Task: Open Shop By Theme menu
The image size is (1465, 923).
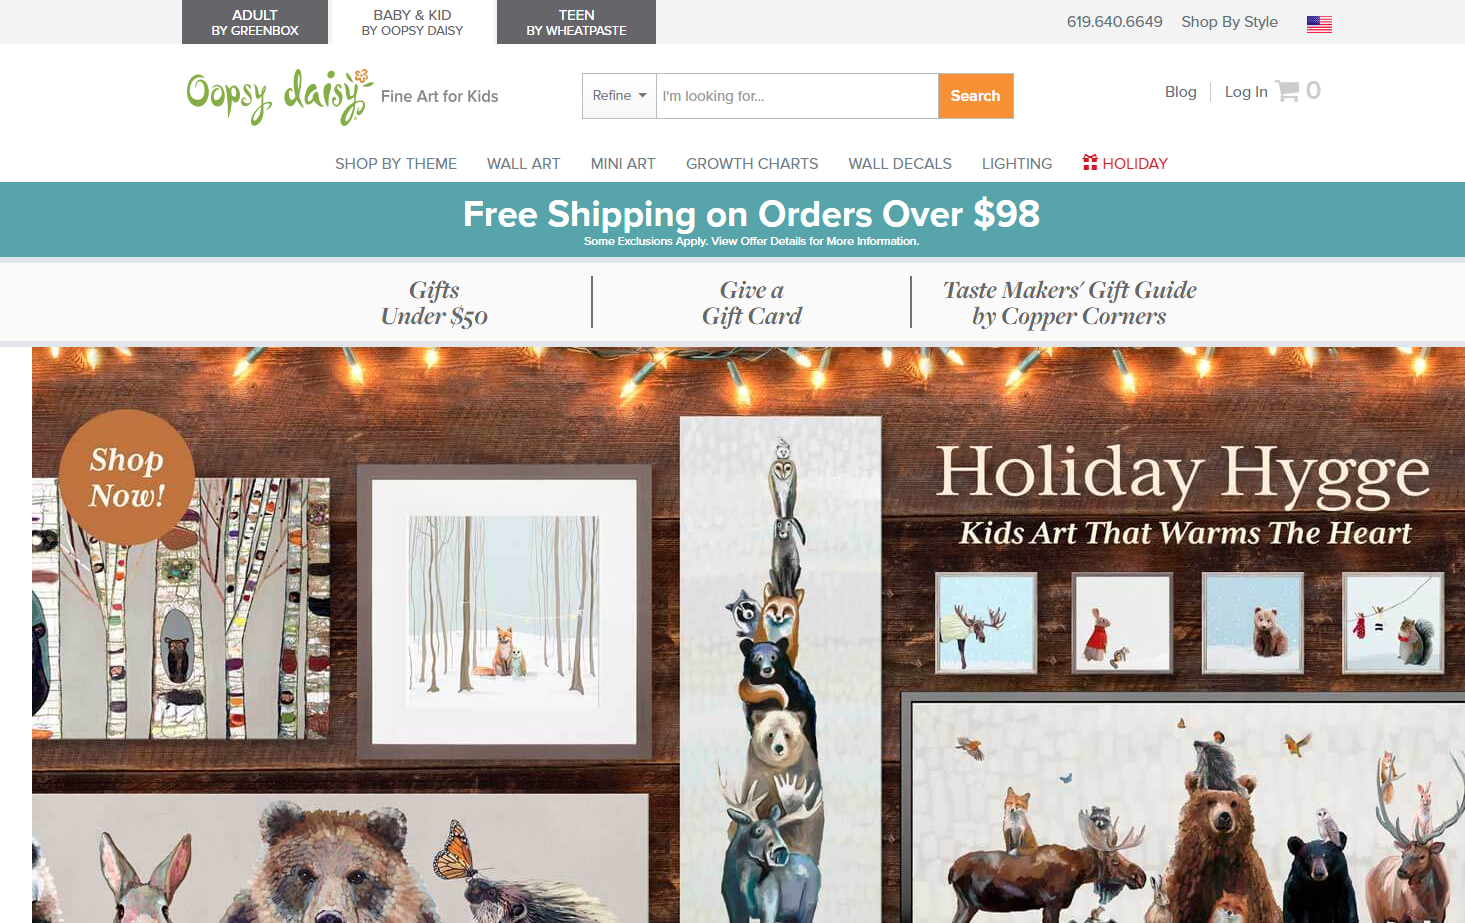Action: coord(396,164)
